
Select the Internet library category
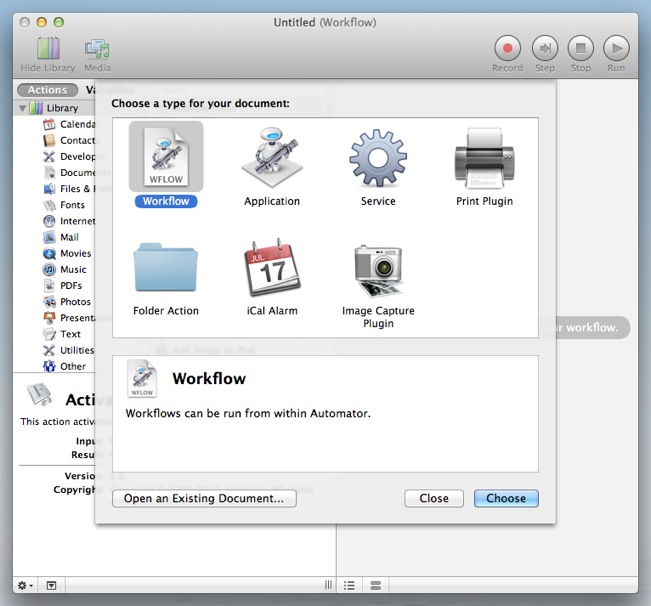coord(69,221)
